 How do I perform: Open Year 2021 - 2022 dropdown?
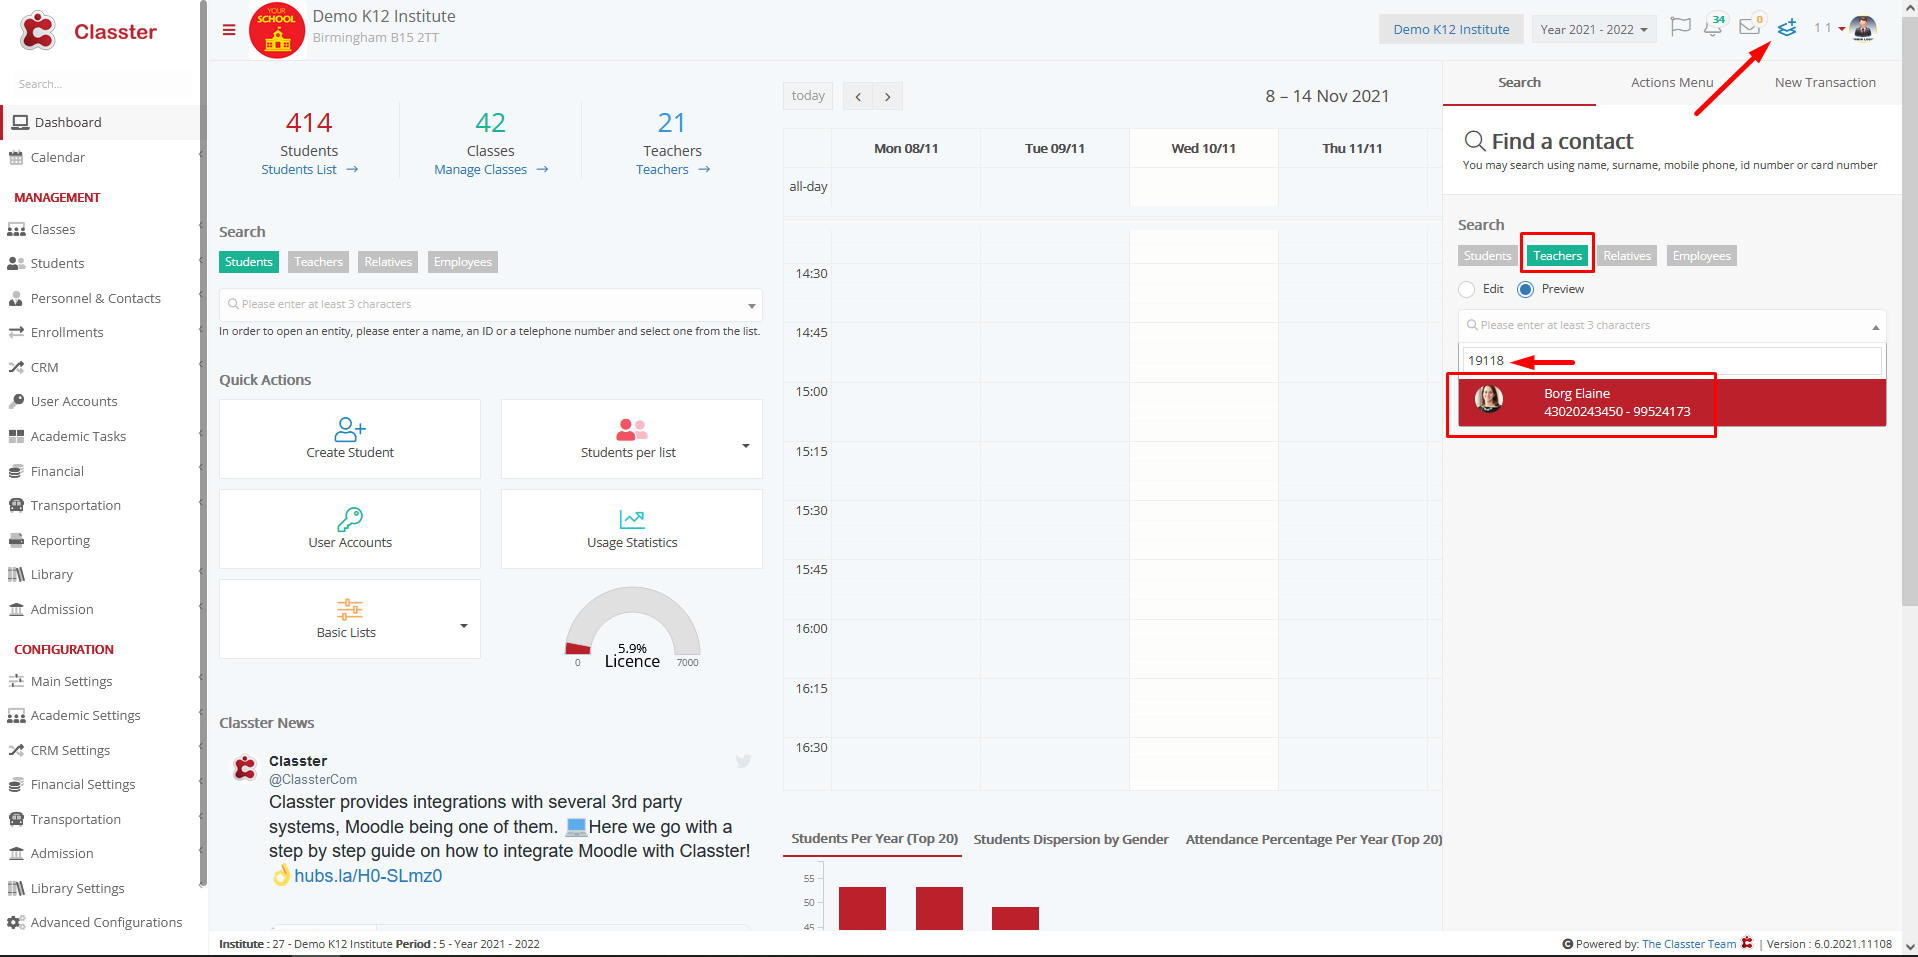click(1593, 29)
